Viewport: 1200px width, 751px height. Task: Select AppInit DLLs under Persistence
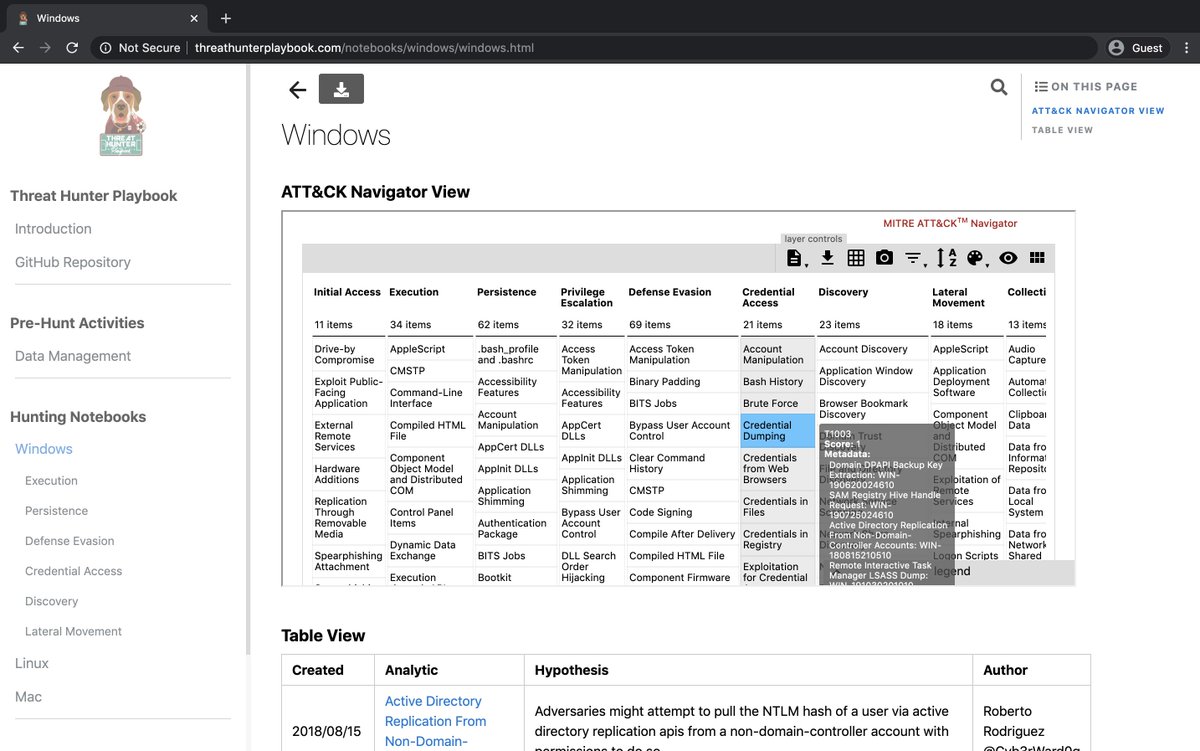[x=514, y=468]
